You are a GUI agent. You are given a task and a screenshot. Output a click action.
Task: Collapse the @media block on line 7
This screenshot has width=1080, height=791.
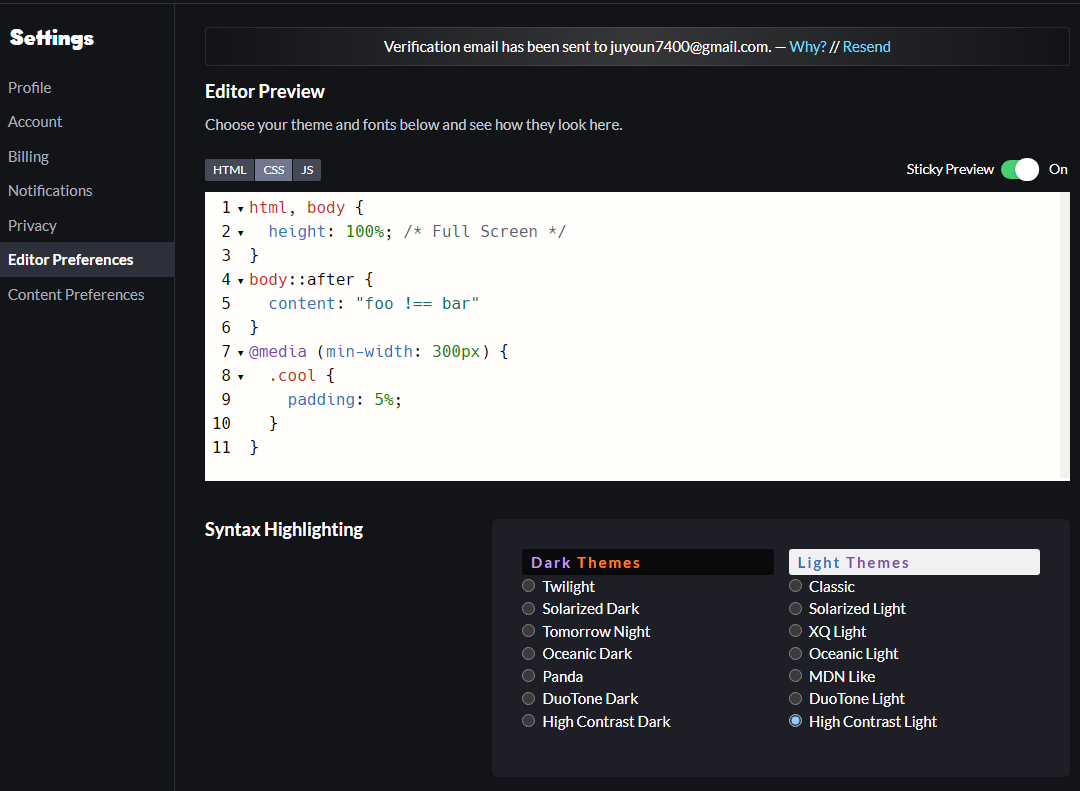click(x=240, y=353)
